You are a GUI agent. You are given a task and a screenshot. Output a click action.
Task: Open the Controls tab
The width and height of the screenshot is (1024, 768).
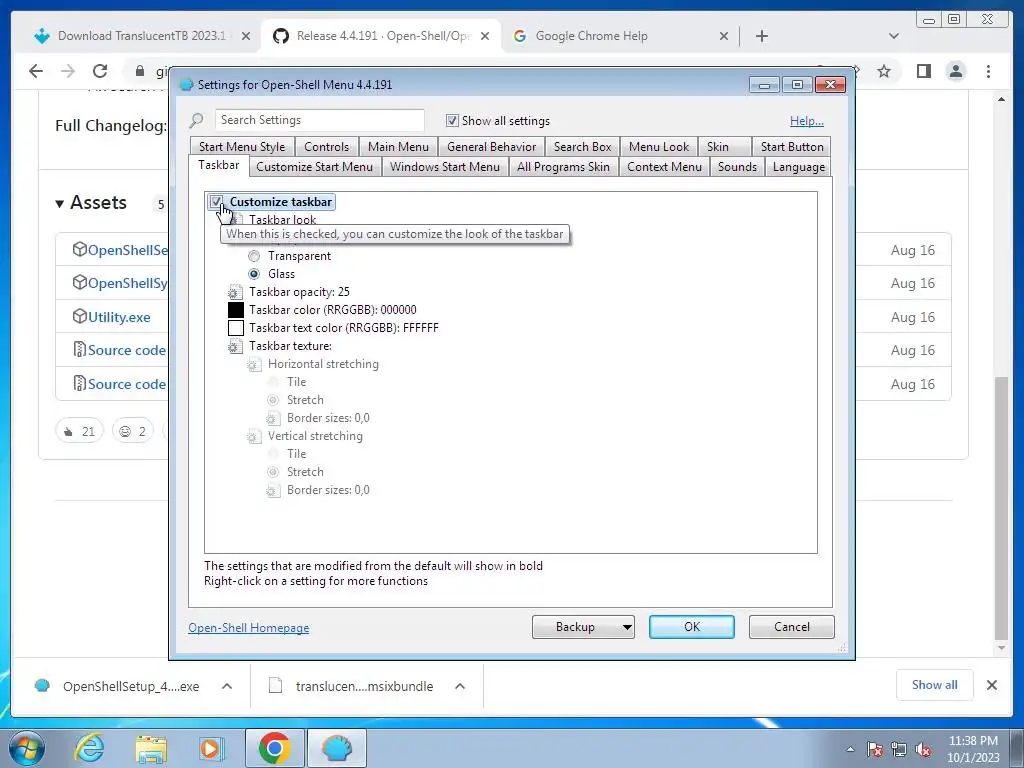pyautogui.click(x=327, y=147)
